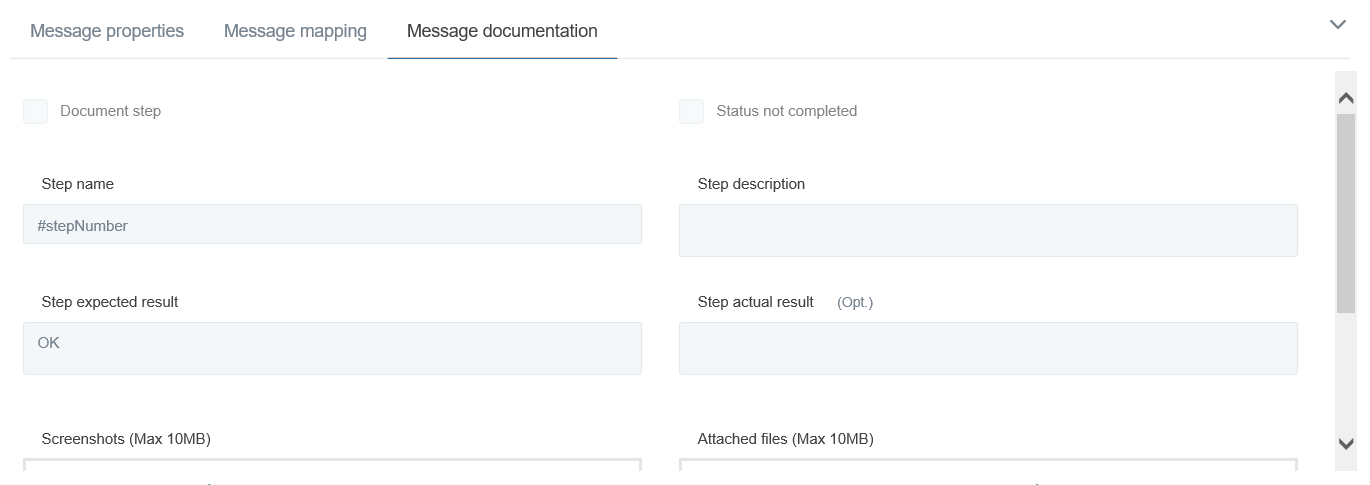Click the 'Status not completed' label text

(786, 111)
